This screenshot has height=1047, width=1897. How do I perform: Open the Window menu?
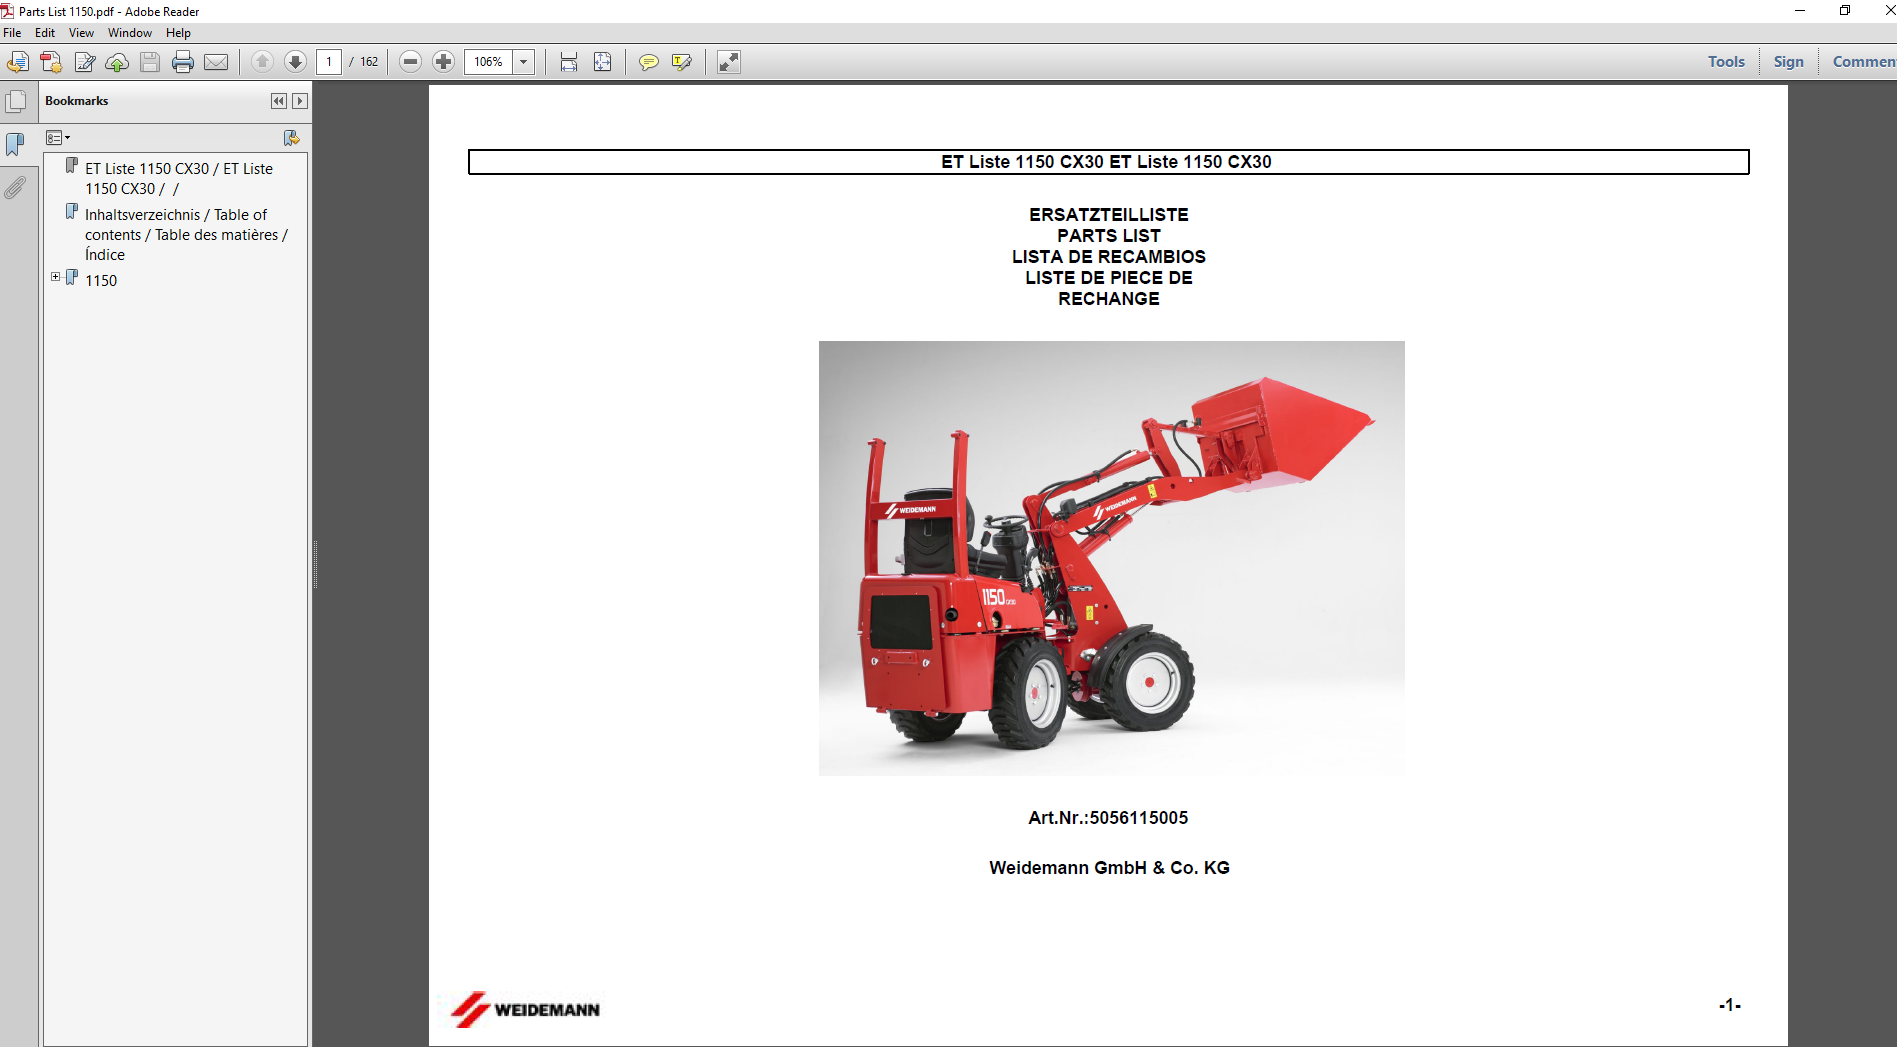click(x=130, y=33)
